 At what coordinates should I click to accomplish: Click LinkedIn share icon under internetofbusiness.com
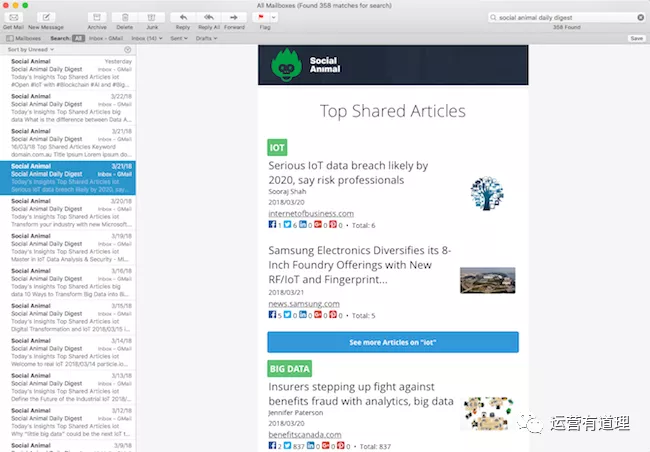pyautogui.click(x=303, y=224)
